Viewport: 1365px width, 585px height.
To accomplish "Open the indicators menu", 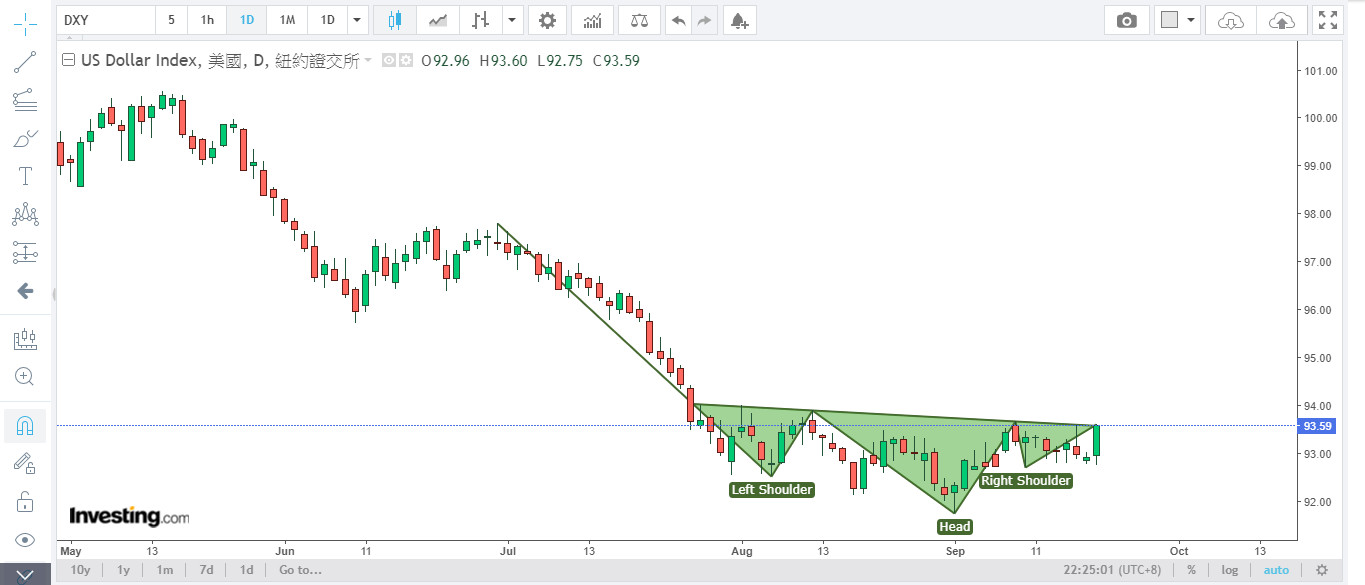I will coord(592,20).
